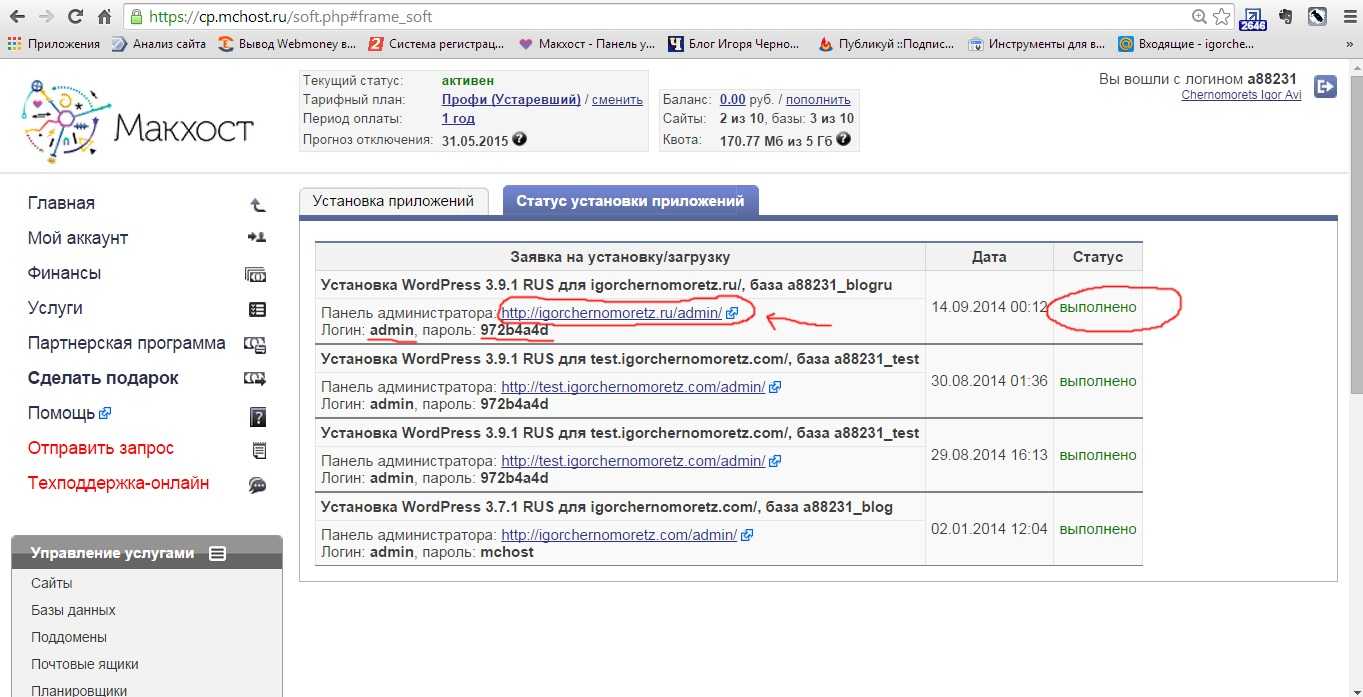Image resolution: width=1363 pixels, height=697 pixels.
Task: Bookmark this page with the star icon
Action: coord(1222,17)
